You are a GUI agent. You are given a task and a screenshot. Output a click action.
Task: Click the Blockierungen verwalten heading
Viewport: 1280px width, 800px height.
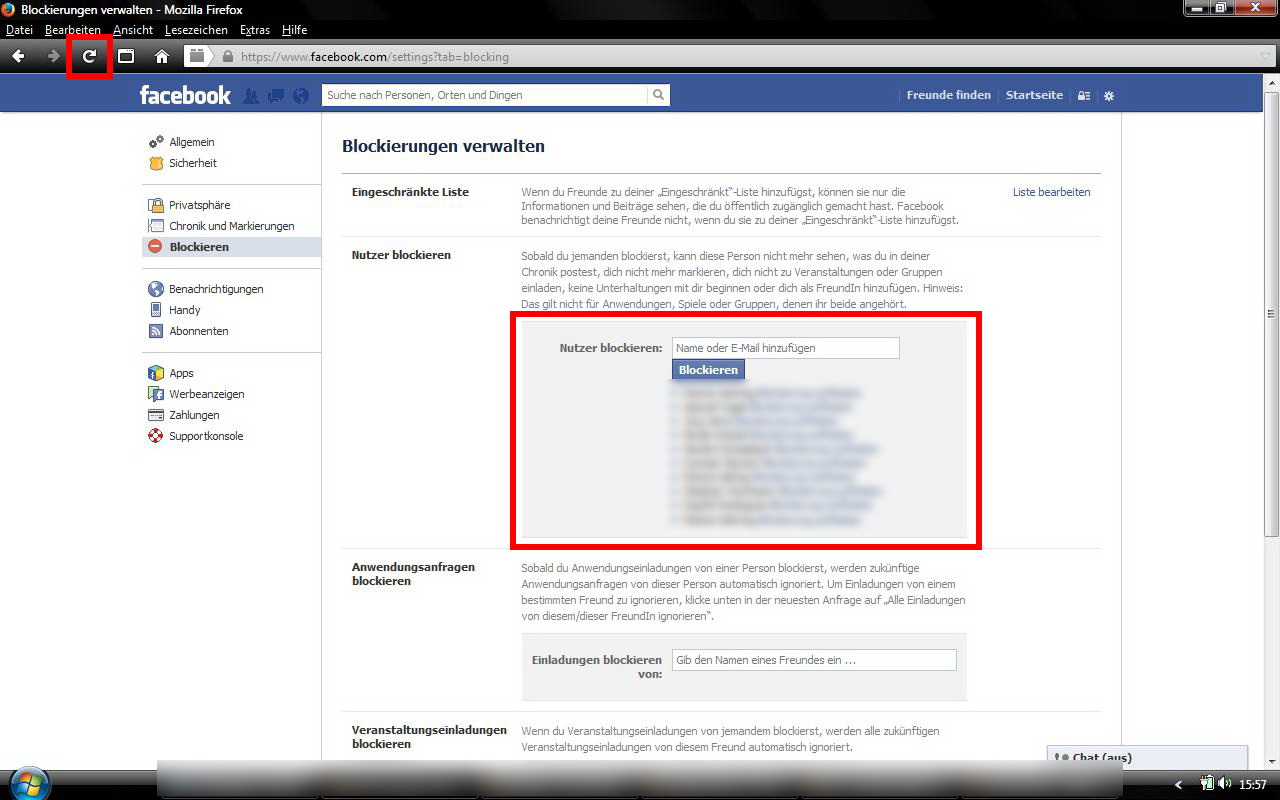click(443, 146)
